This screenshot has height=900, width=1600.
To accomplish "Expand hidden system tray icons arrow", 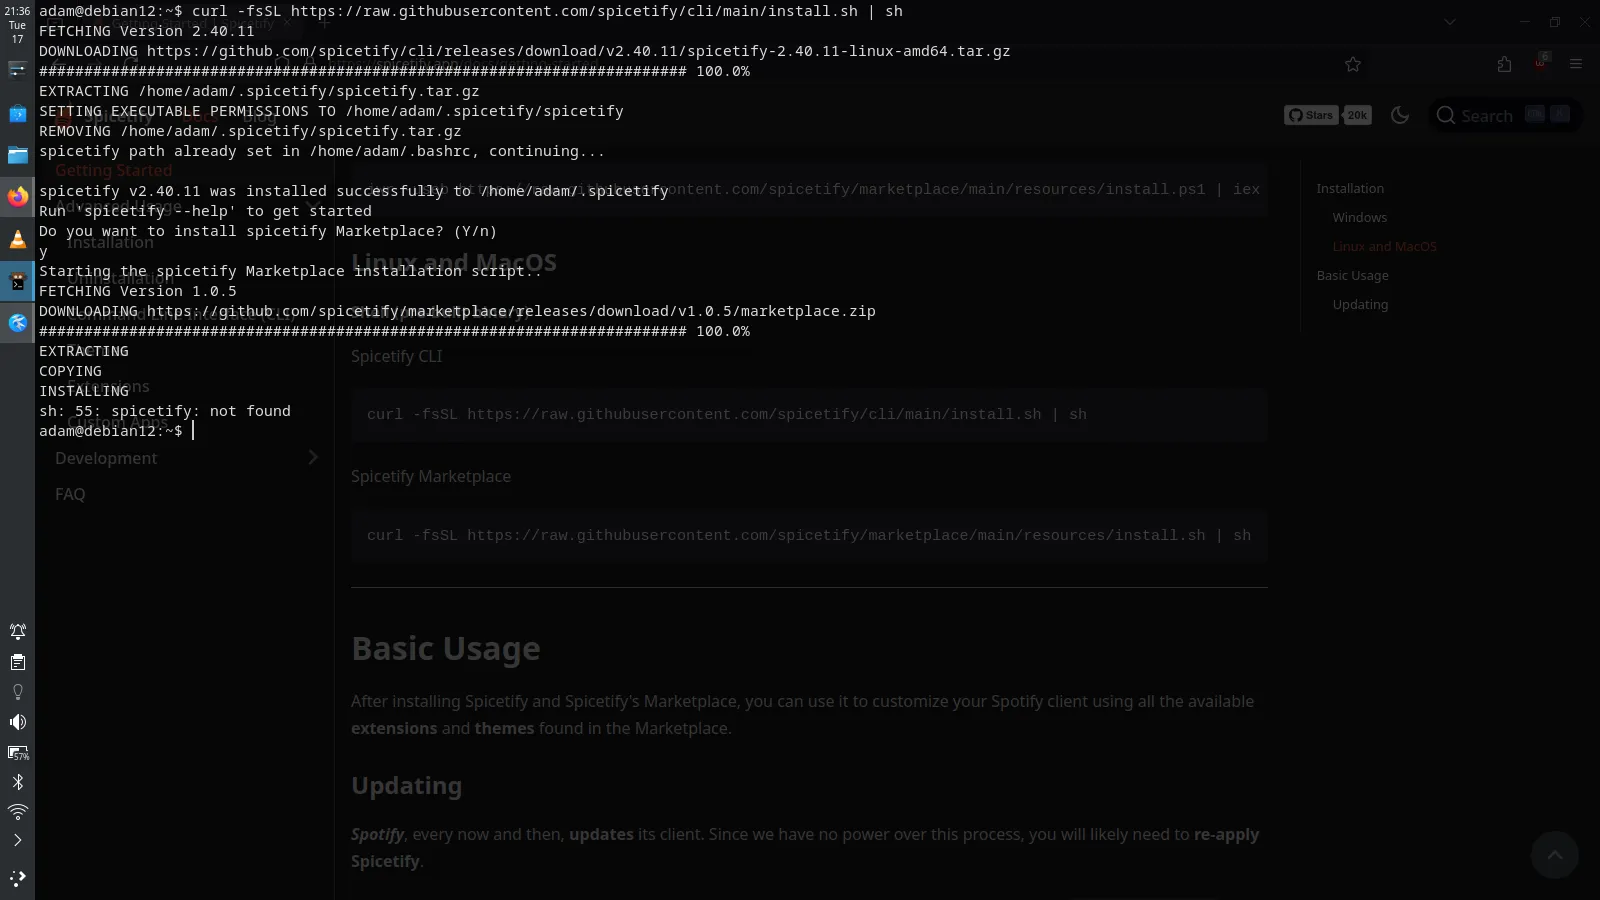I will coord(18,840).
